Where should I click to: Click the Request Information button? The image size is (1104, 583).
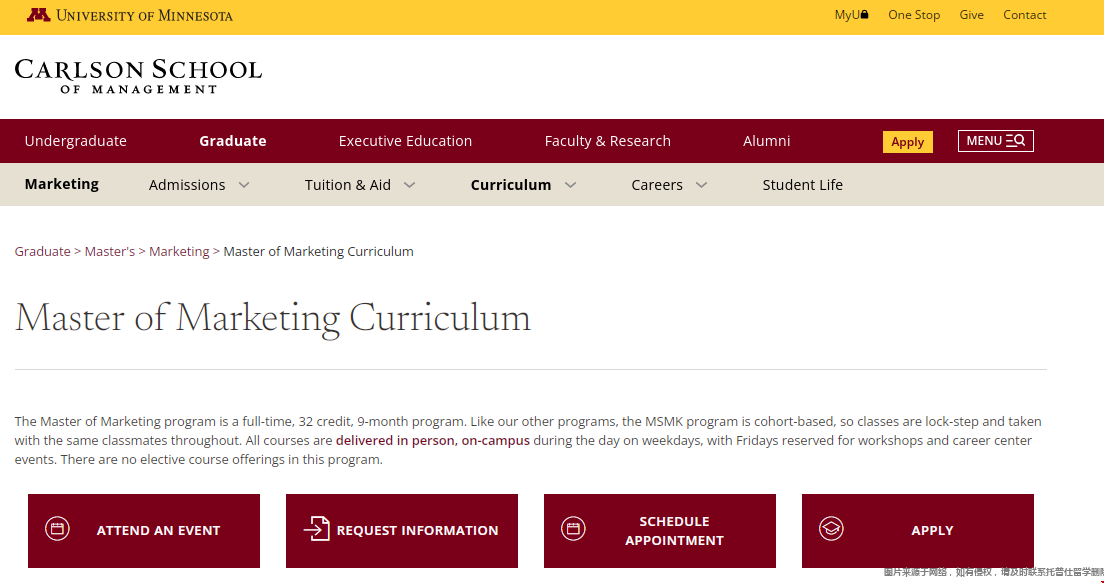coord(401,530)
